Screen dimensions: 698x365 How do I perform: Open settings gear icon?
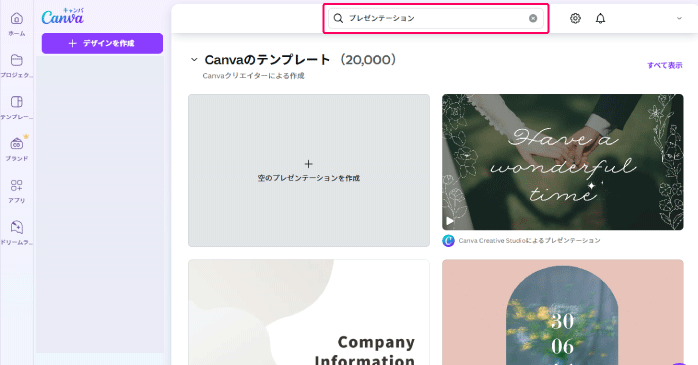click(x=575, y=18)
